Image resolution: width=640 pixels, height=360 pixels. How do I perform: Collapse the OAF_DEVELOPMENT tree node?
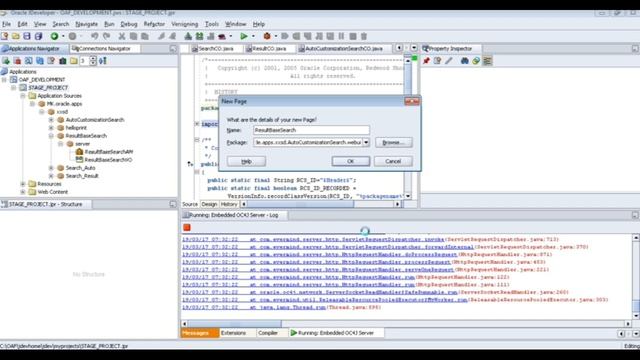tap(4, 80)
